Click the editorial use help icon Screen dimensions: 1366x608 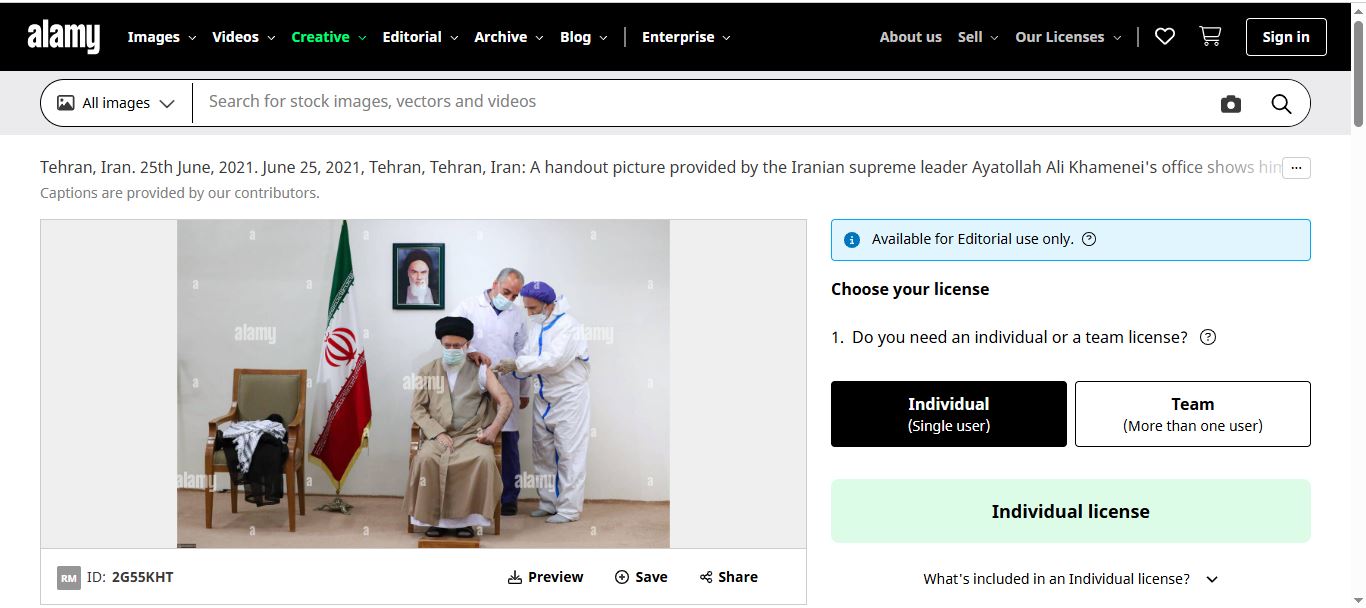[x=1089, y=239]
